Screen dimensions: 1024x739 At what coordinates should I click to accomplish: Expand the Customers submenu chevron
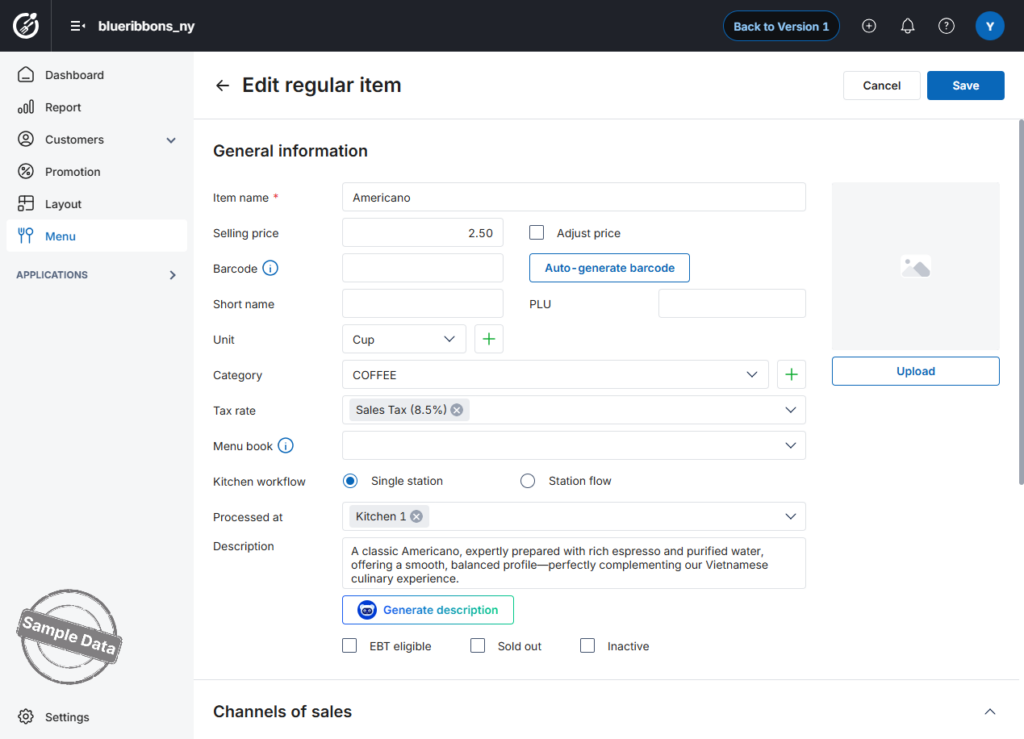coord(171,140)
